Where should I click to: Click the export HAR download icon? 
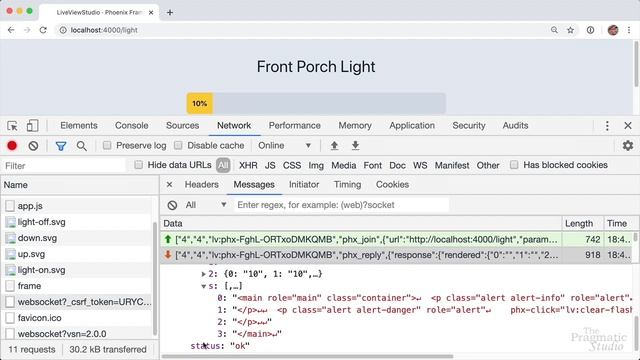tap(356, 145)
